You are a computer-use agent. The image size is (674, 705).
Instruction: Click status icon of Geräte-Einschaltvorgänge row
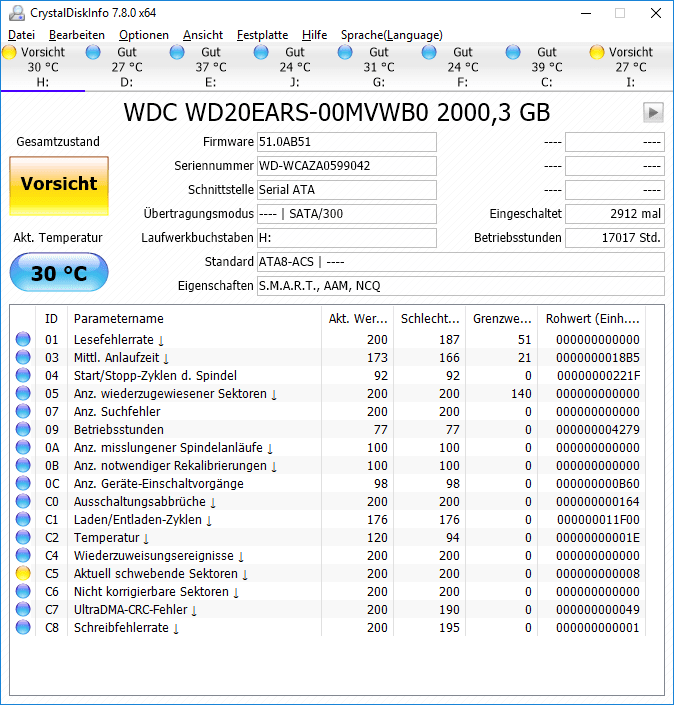tap(23, 483)
